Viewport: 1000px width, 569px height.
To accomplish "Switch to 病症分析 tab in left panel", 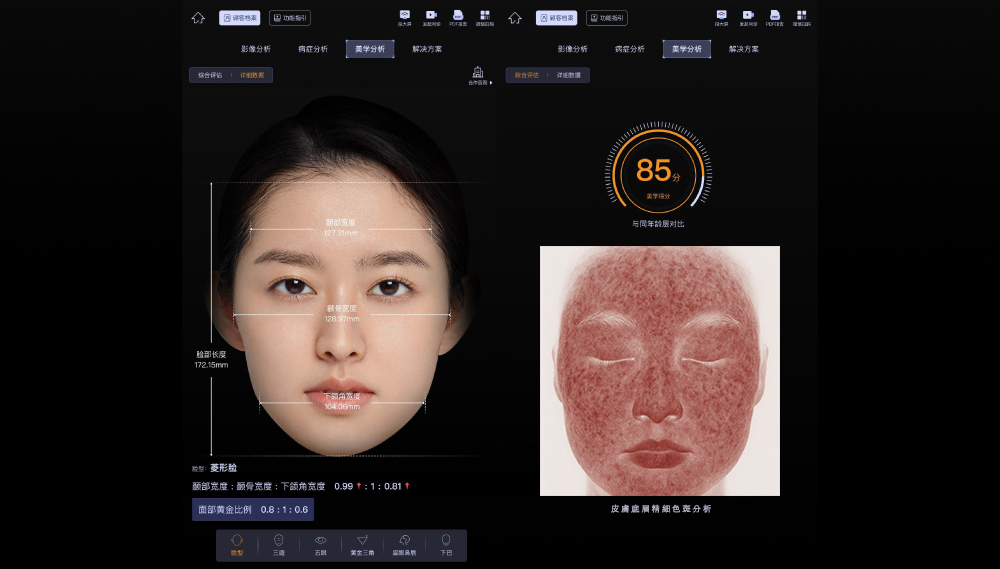I will pyautogui.click(x=312, y=49).
